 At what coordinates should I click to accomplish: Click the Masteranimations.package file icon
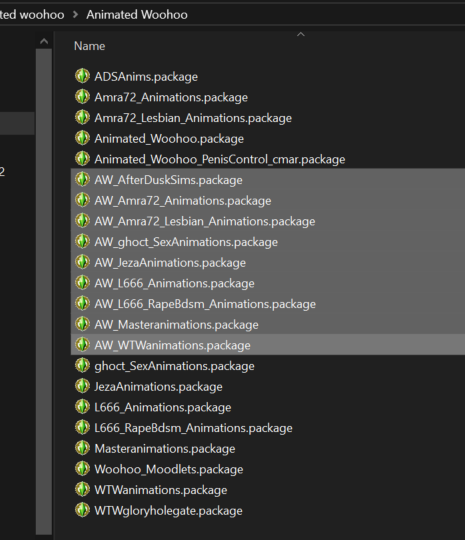[82, 448]
